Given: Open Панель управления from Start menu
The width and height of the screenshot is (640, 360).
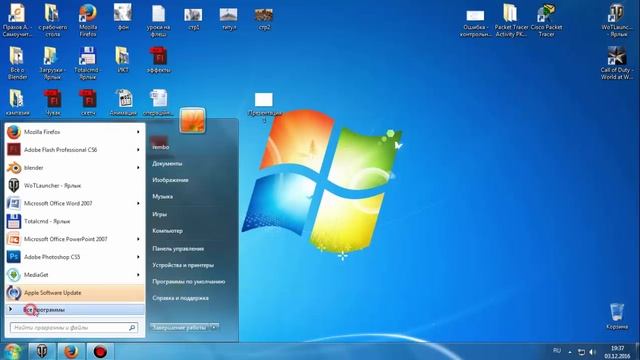Looking at the screenshot, I should pos(178,249).
